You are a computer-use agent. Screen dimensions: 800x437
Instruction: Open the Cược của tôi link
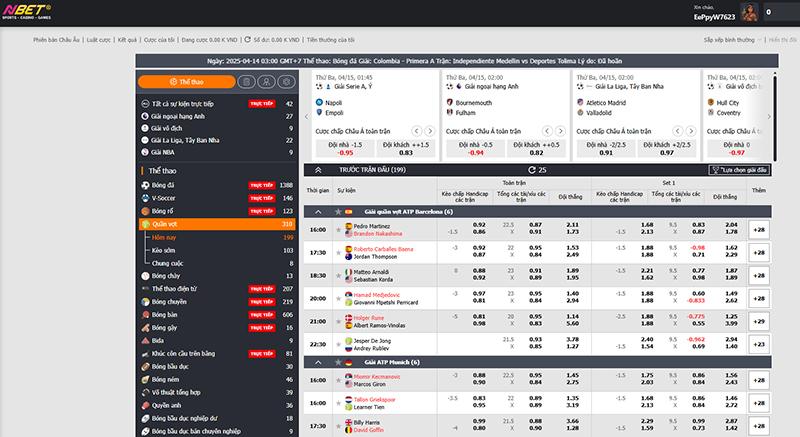(x=159, y=40)
